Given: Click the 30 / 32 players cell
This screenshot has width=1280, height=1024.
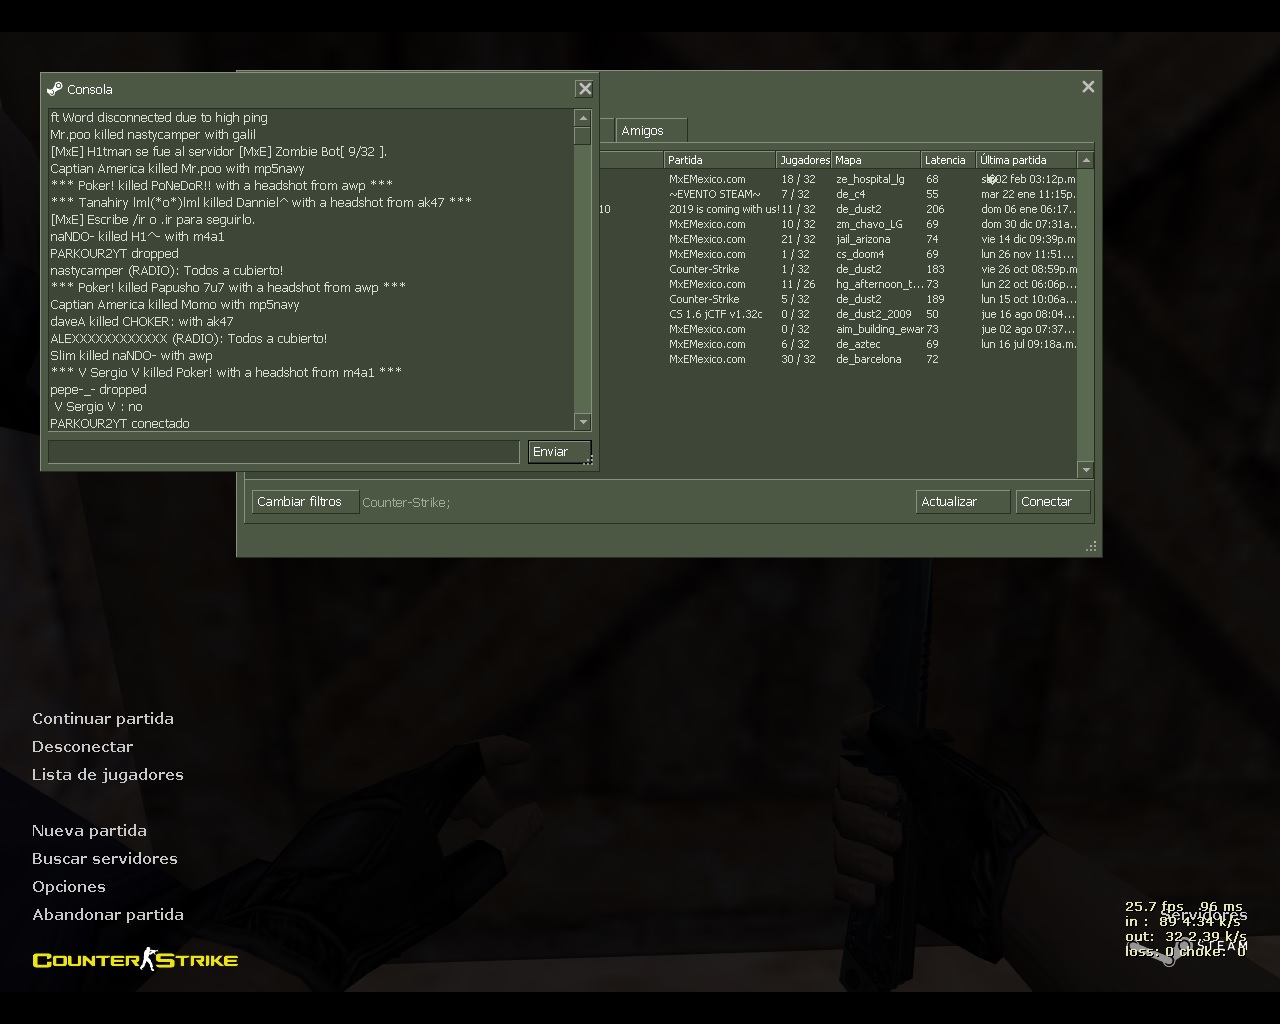Looking at the screenshot, I should pyautogui.click(x=798, y=359).
